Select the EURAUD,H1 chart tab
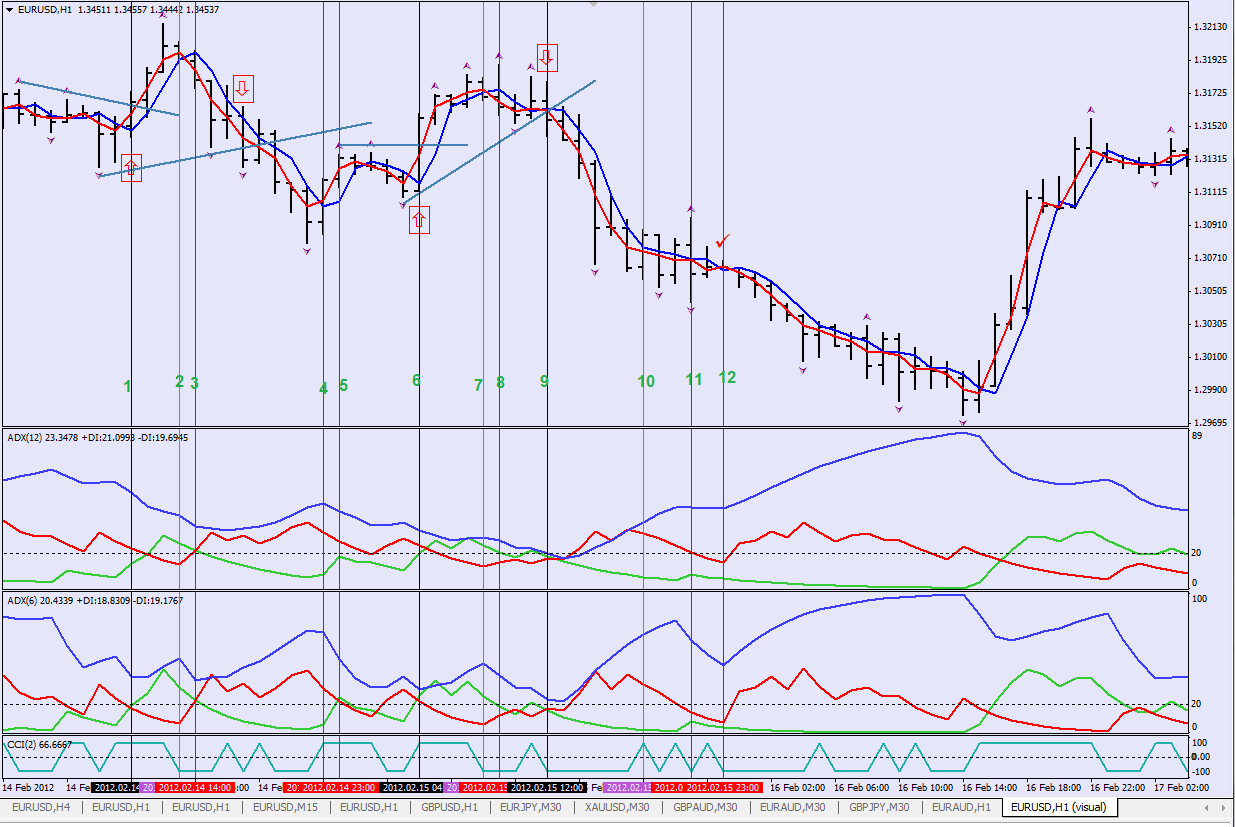 click(961, 807)
